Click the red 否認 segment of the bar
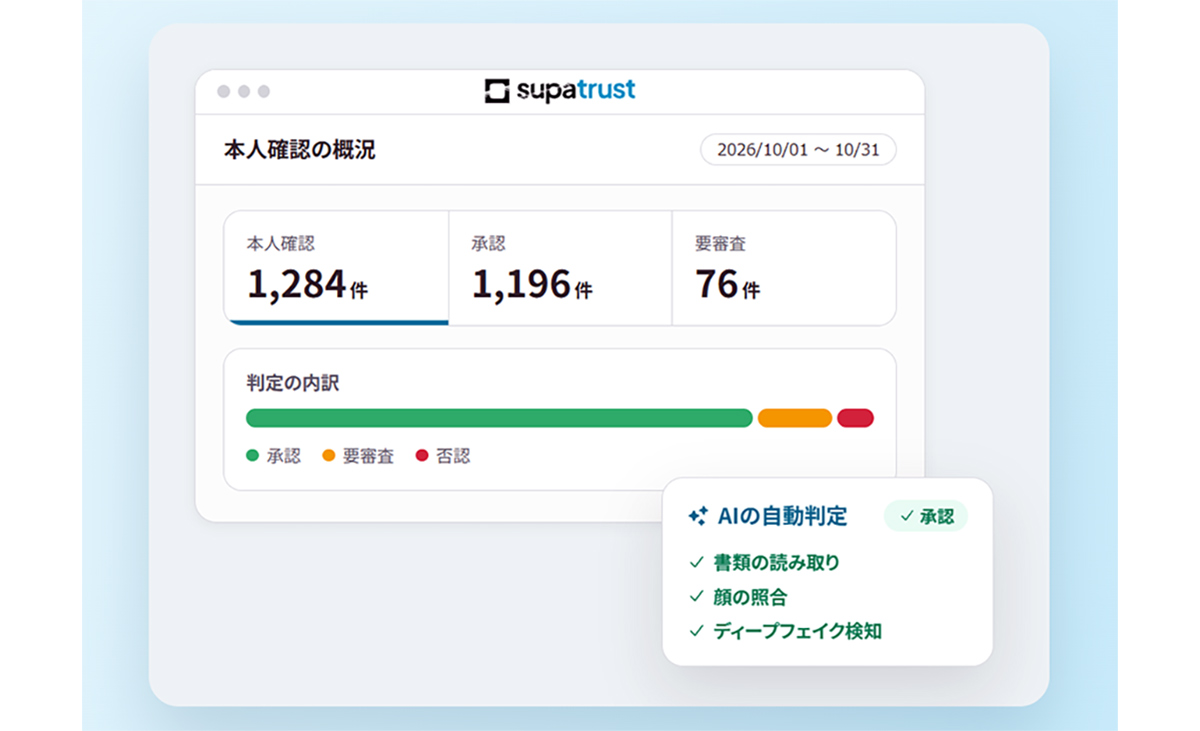 tap(856, 418)
